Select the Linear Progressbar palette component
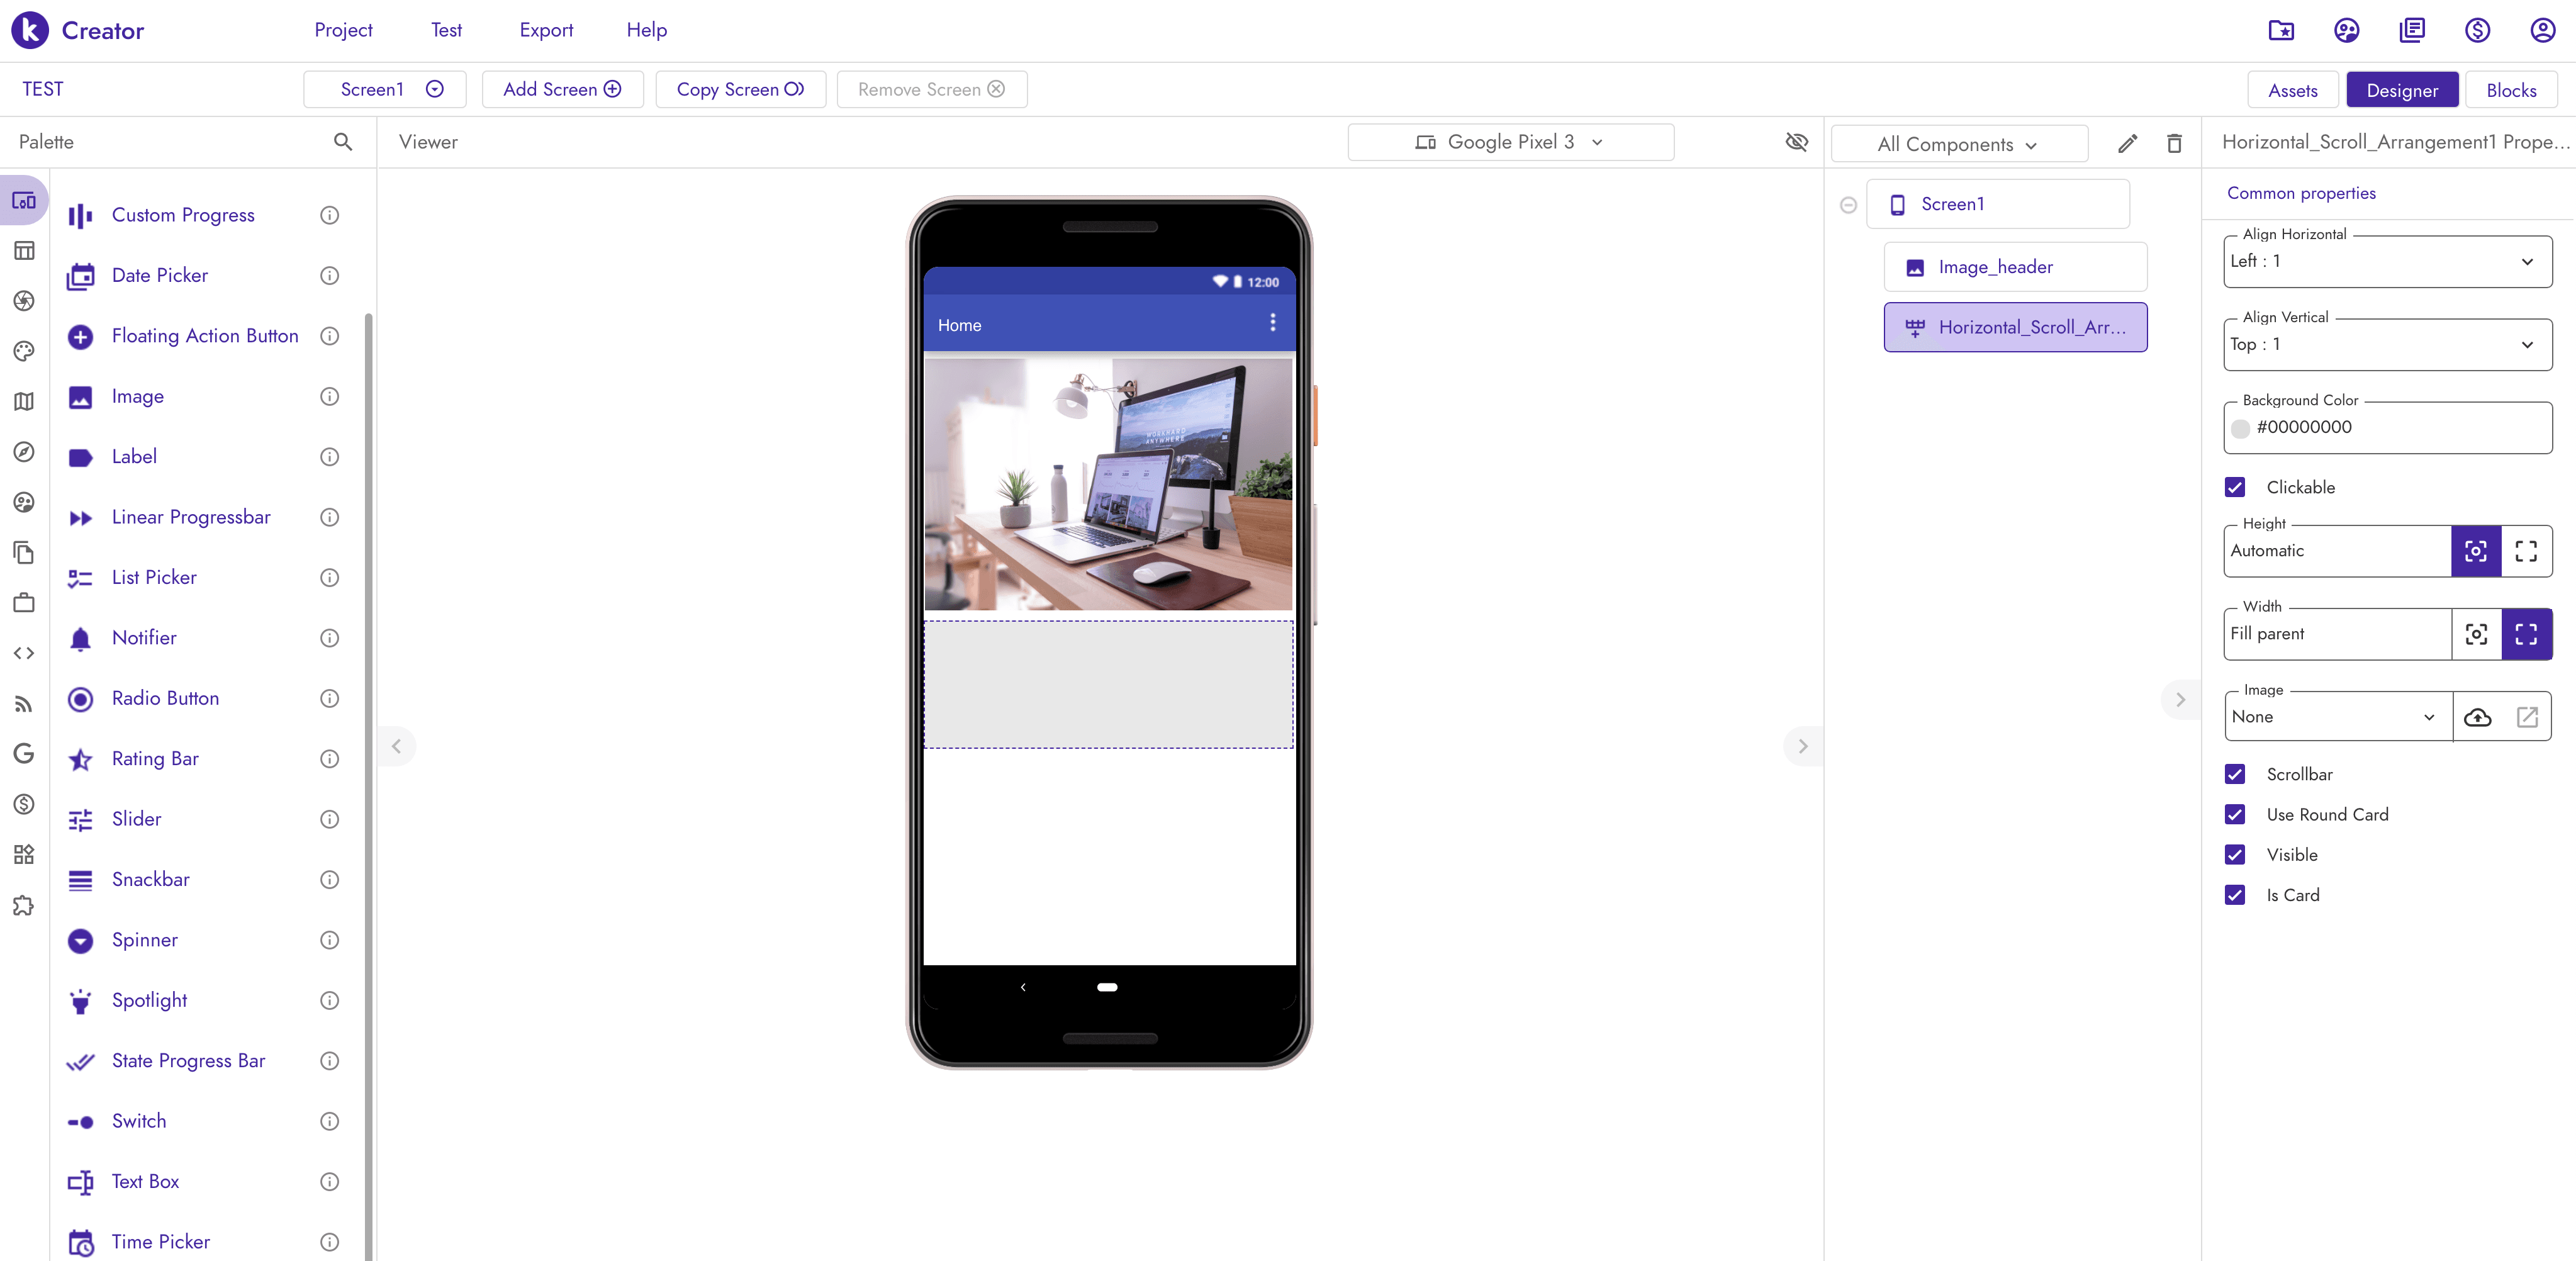The height and width of the screenshot is (1261, 2576). (x=191, y=517)
